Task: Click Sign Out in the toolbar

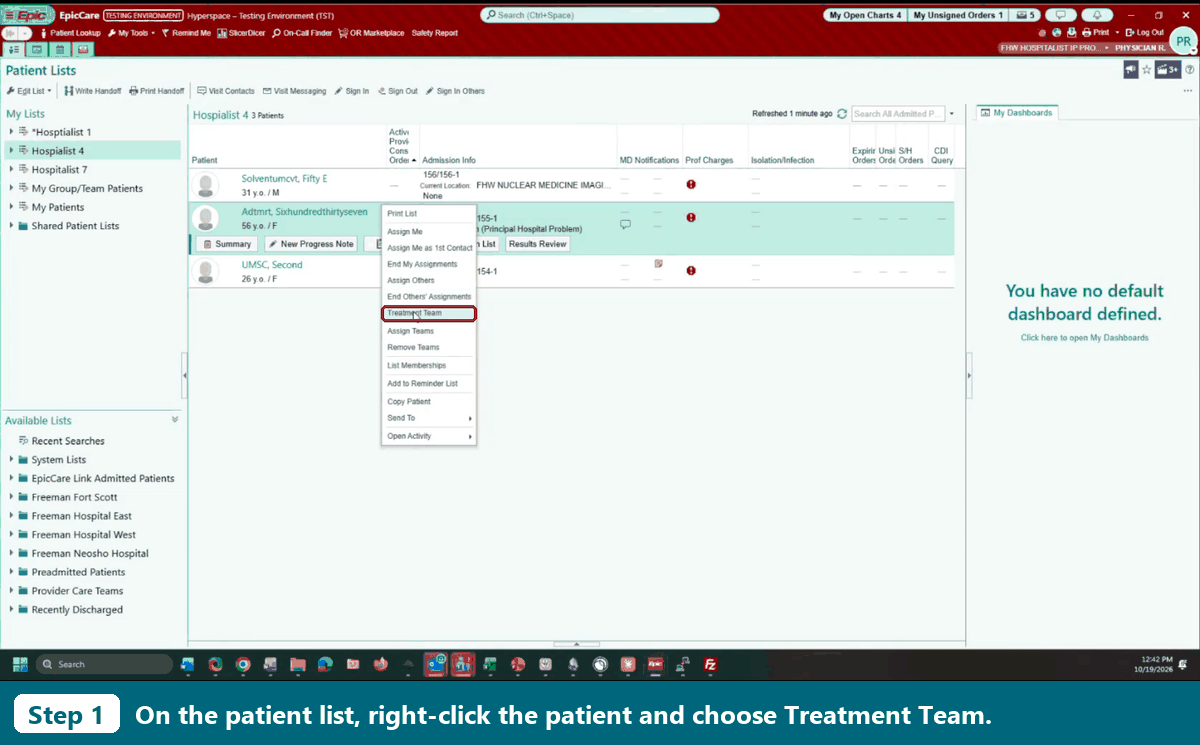Action: point(397,91)
